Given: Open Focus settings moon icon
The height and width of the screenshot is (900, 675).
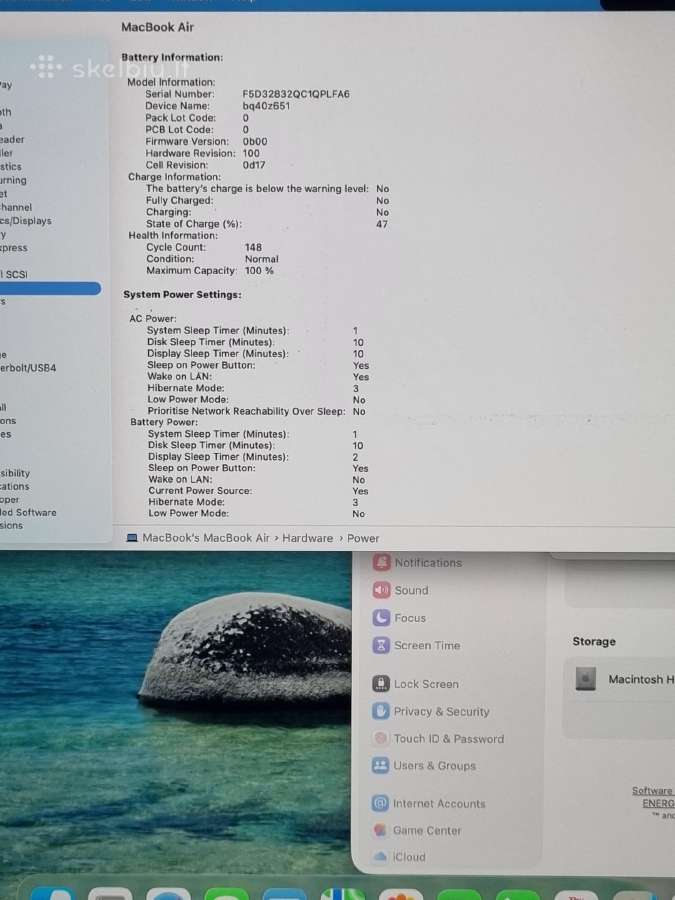Looking at the screenshot, I should [381, 618].
